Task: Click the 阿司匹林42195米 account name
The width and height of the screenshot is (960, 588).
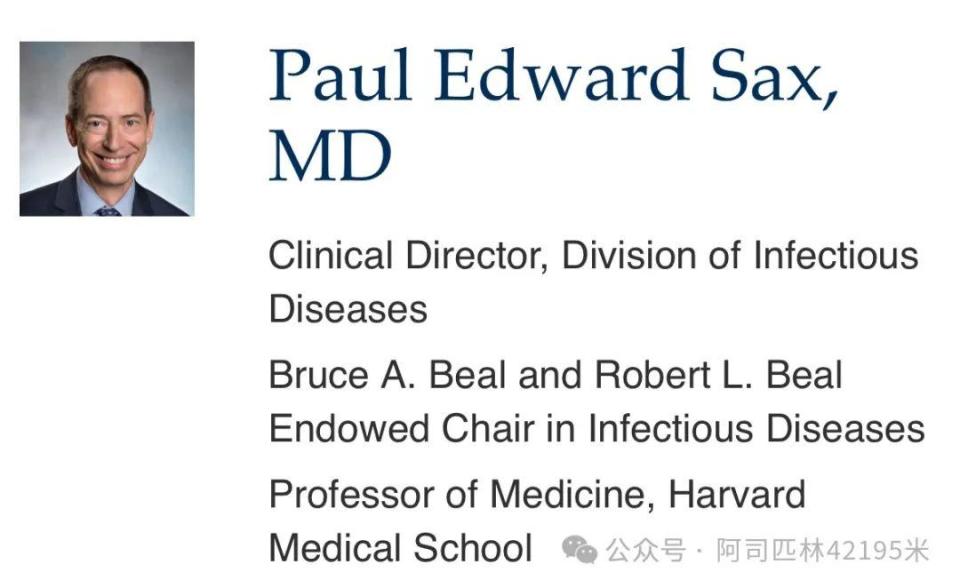Action: pyautogui.click(x=823, y=550)
